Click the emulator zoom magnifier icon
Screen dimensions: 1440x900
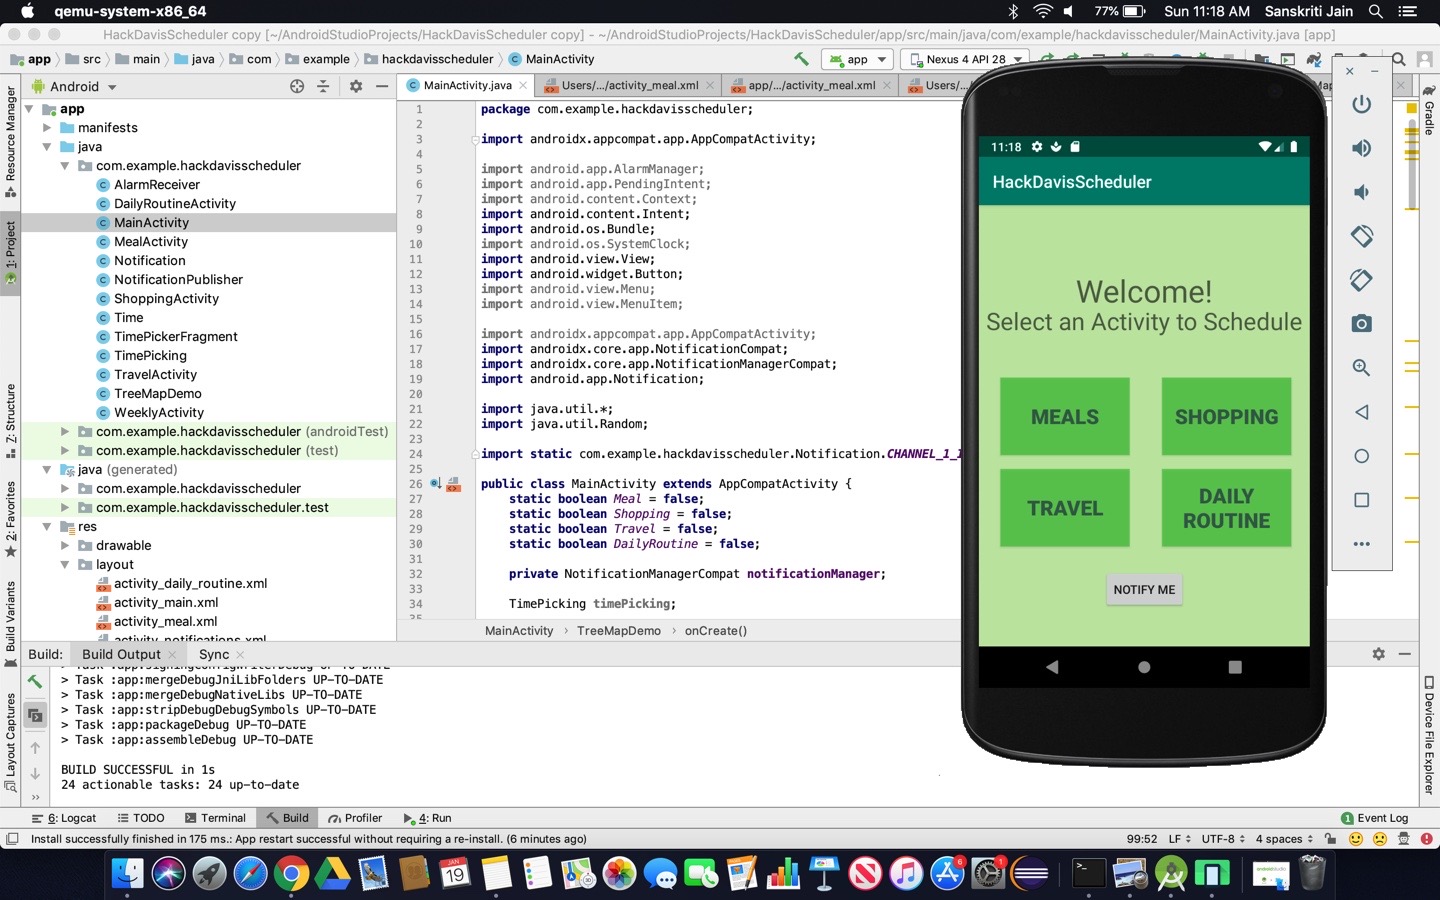tap(1361, 368)
